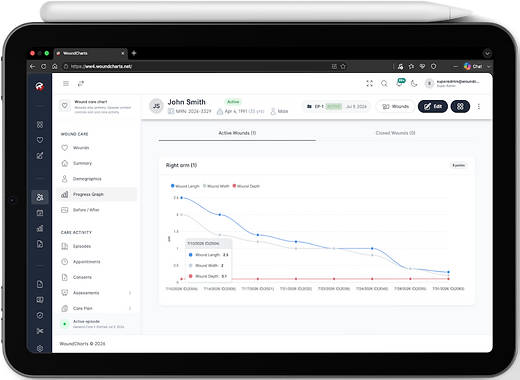Click the edit pencil icon in dark sidebar

tap(40, 155)
